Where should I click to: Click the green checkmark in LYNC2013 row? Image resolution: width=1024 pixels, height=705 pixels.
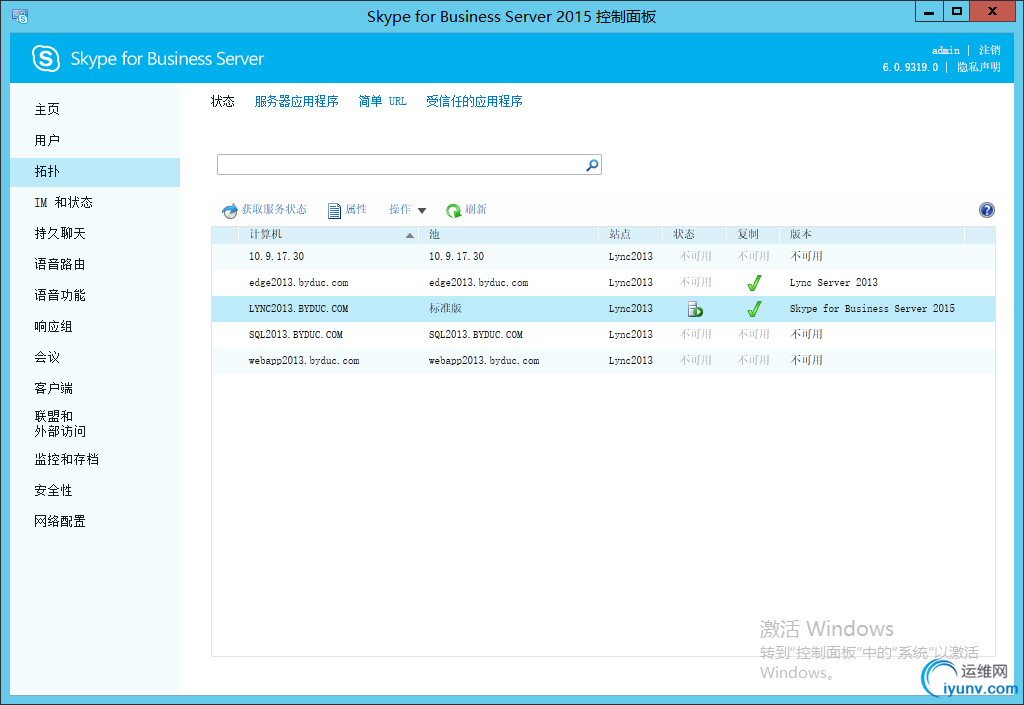tap(754, 309)
